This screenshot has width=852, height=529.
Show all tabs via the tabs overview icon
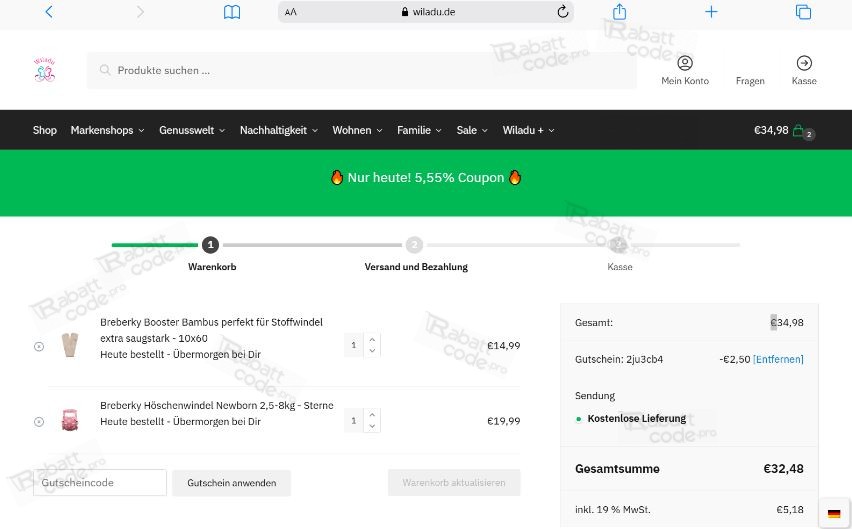click(803, 11)
